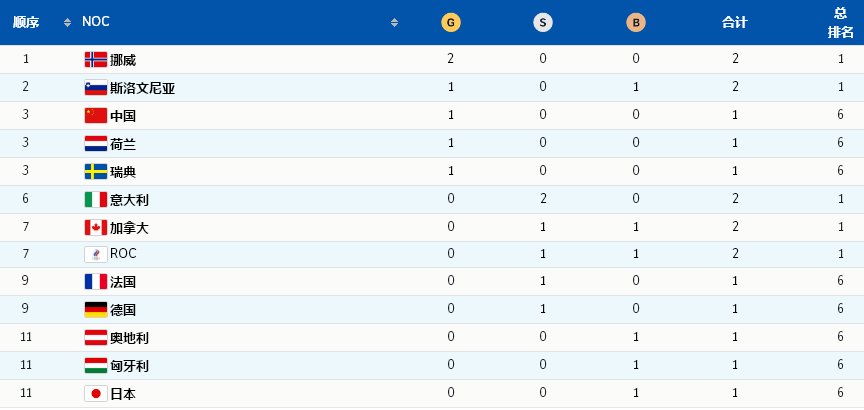Click the China flag icon
Image resolution: width=864 pixels, height=410 pixels.
click(96, 115)
